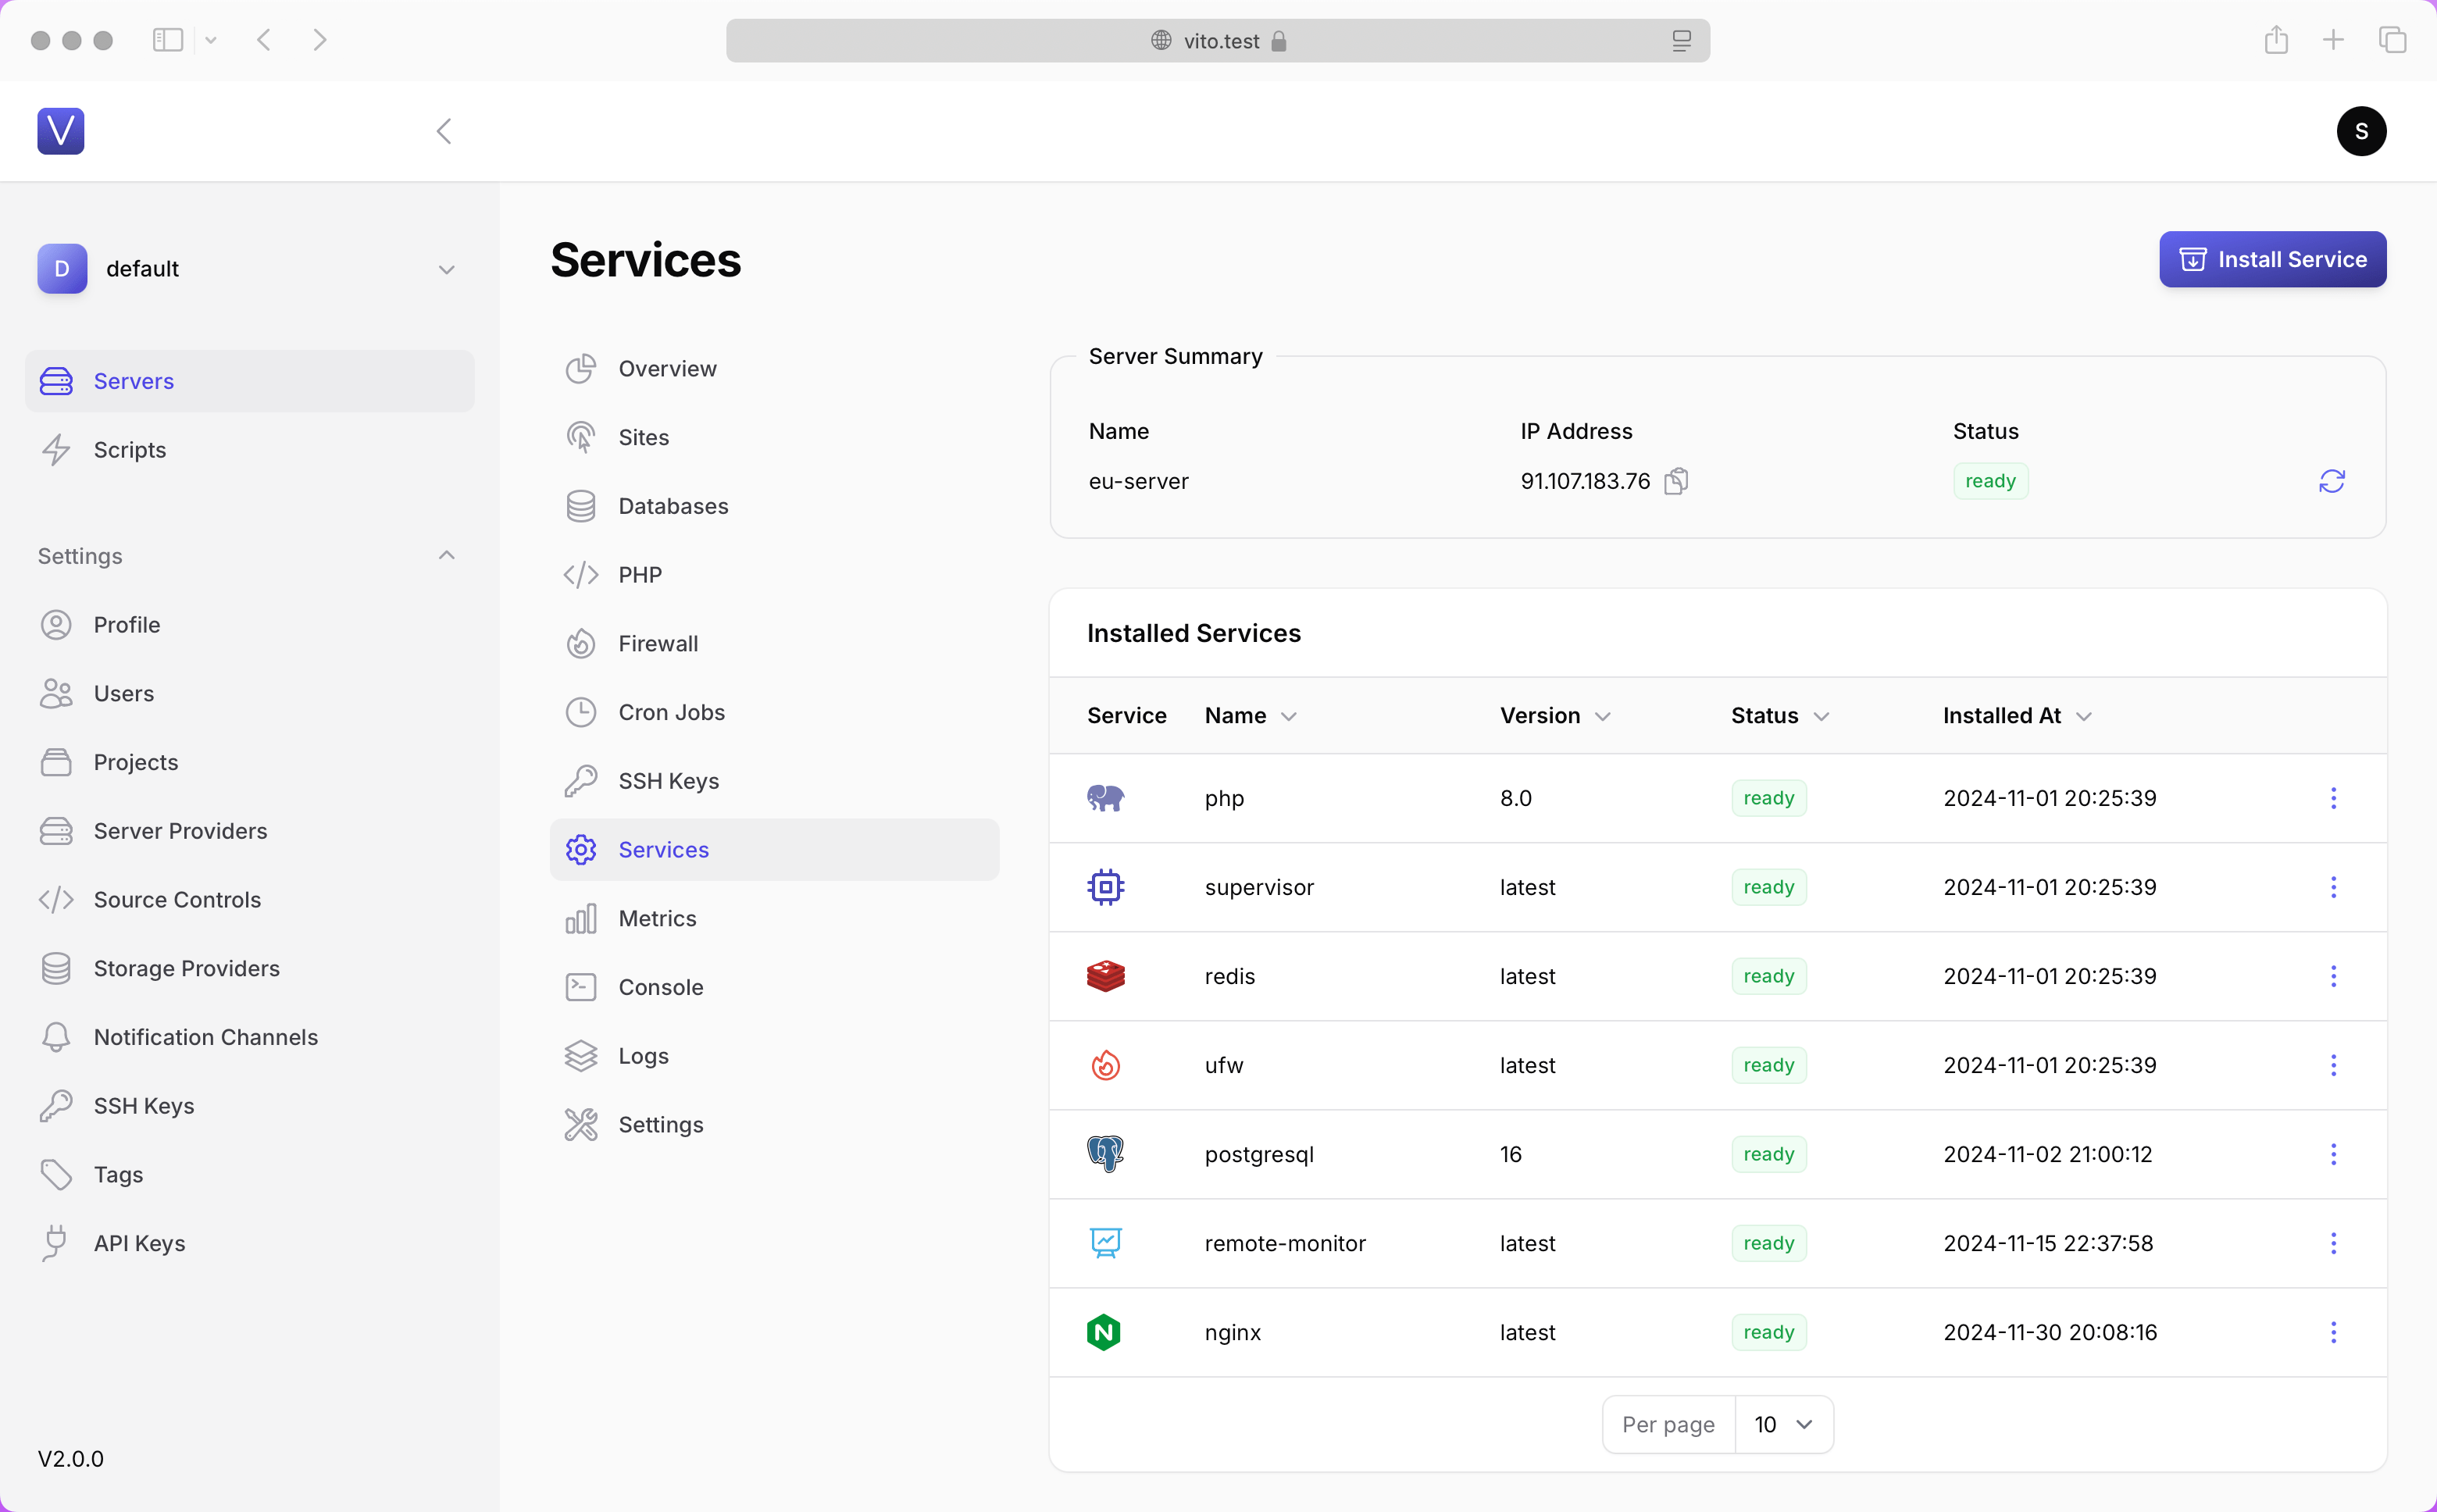Screen dimensions: 2437x1512
Task: Click the nginx service options menu
Action: point(2332,1331)
